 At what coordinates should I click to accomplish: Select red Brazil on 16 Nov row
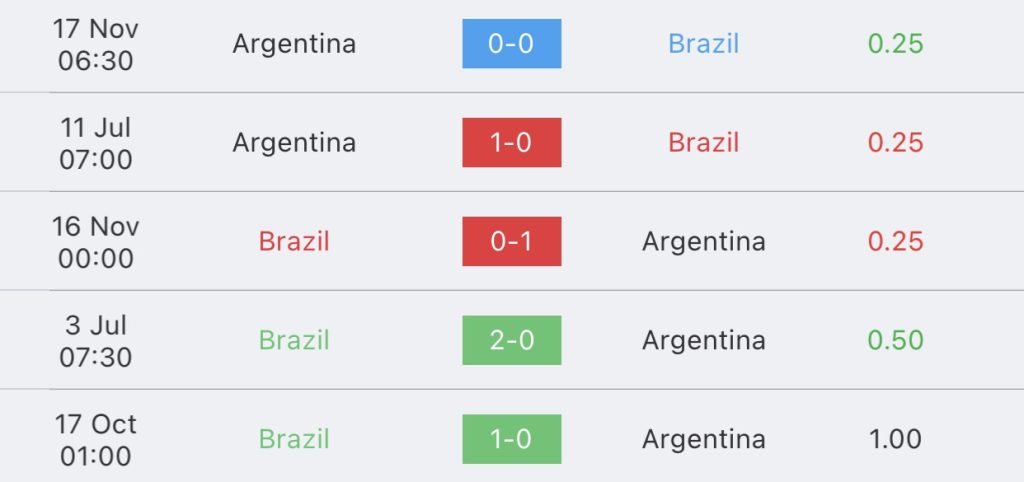[294, 241]
